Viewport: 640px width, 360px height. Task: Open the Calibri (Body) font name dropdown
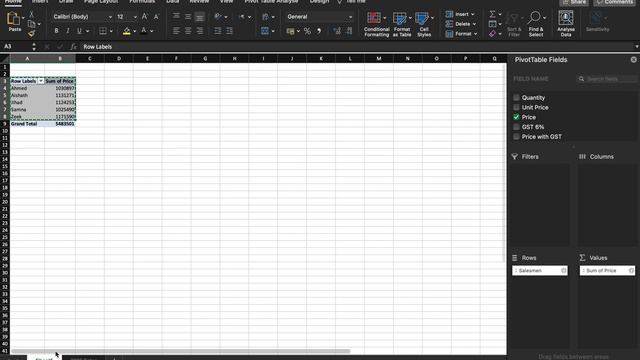(x=110, y=17)
